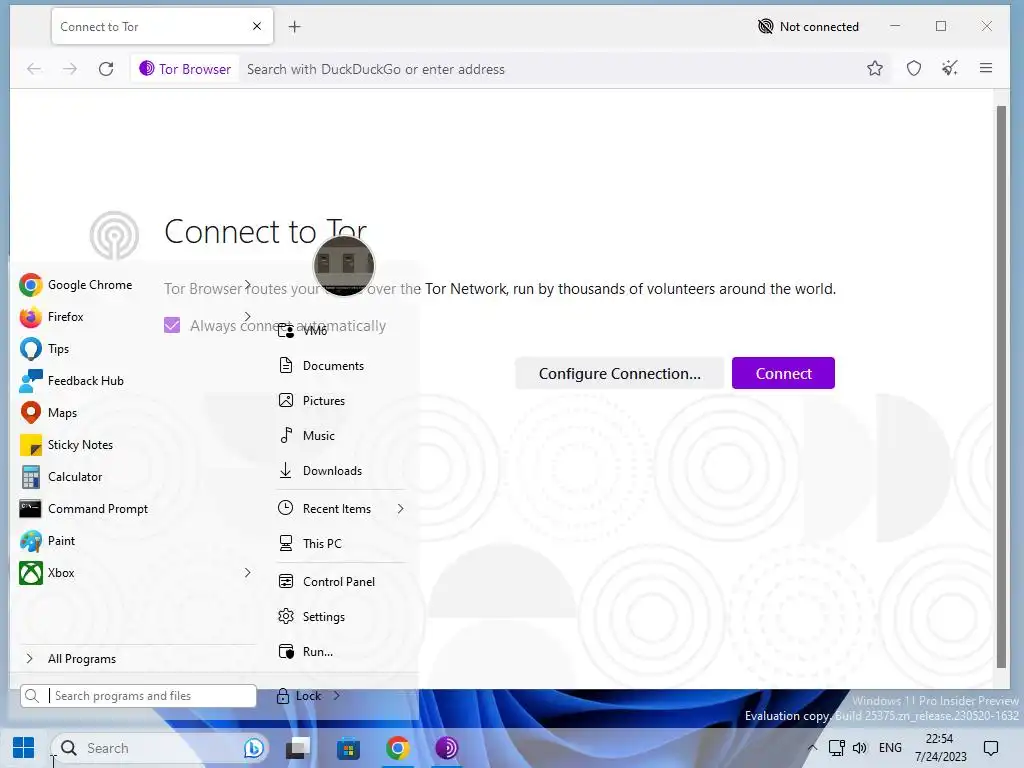Open Feedback Hub in start menu
Image resolution: width=1024 pixels, height=768 pixels.
[x=72, y=381]
